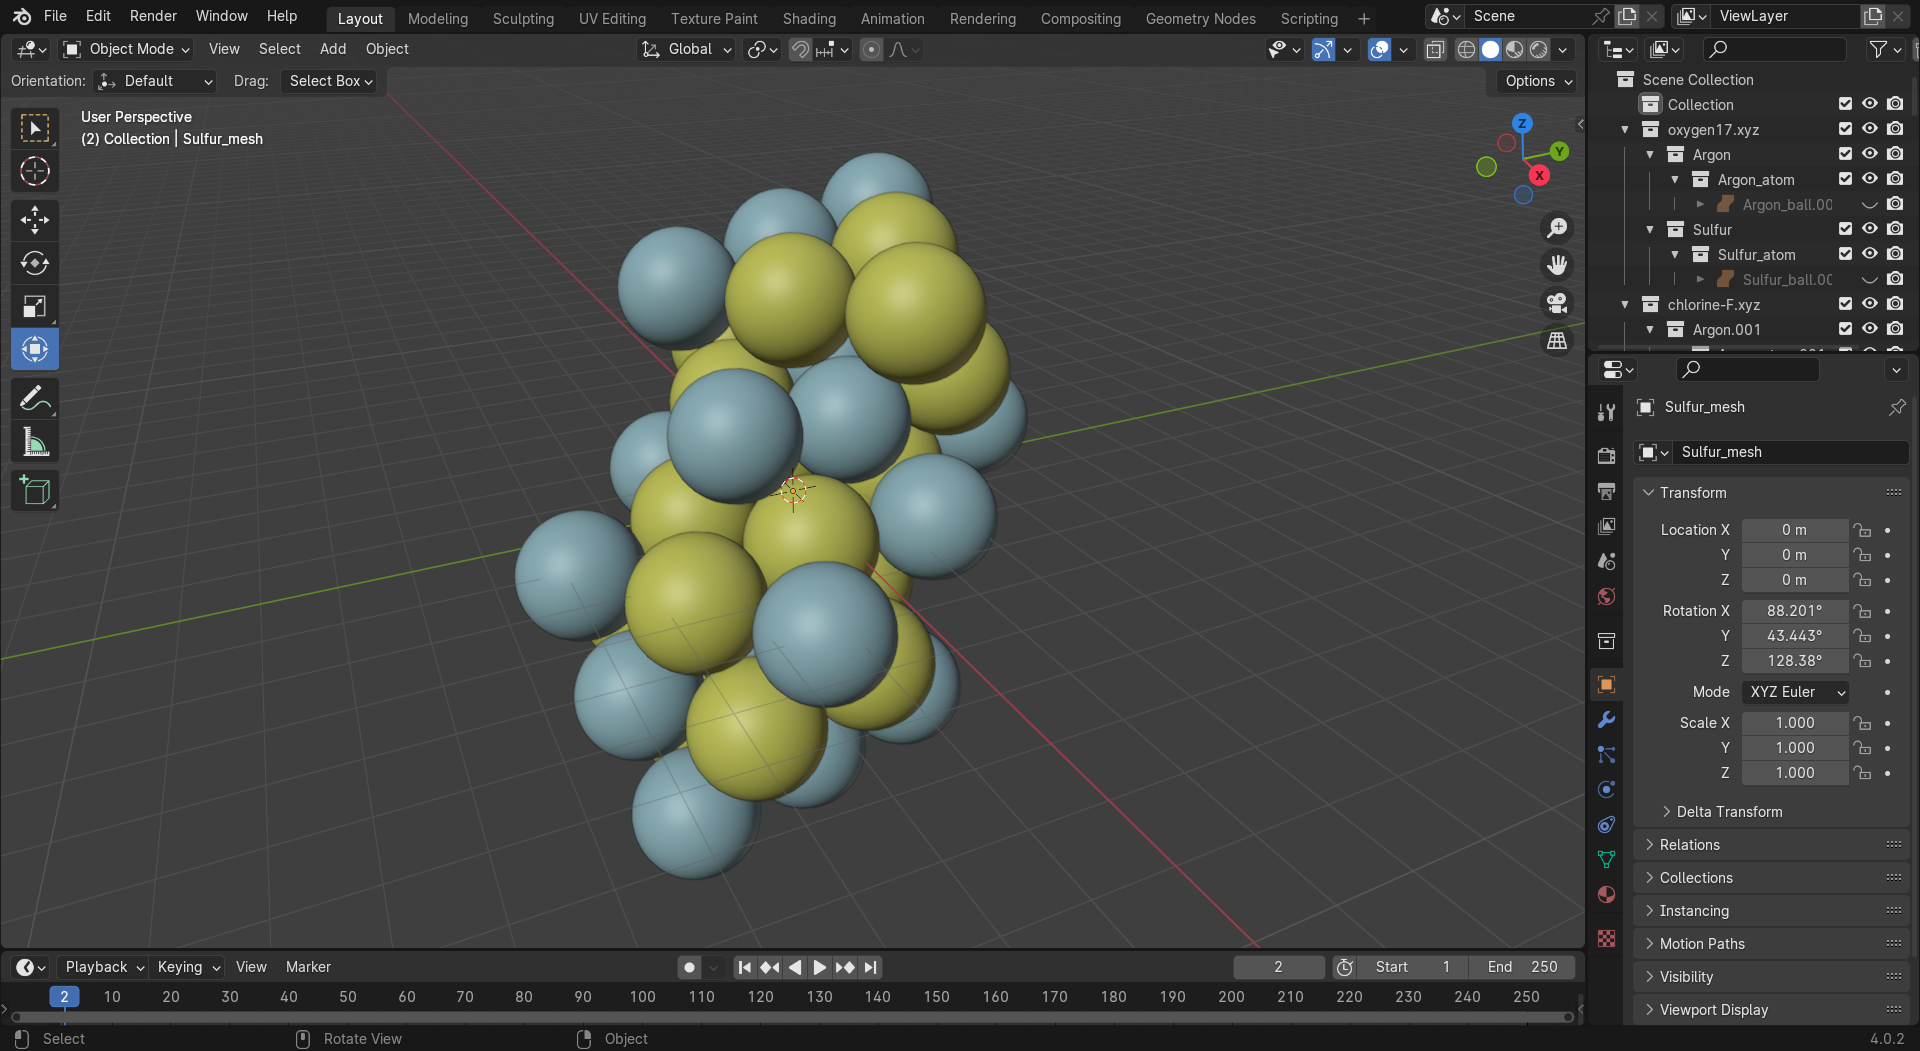Choose the Add Cube tool
Image resolution: width=1920 pixels, height=1051 pixels.
pos(35,490)
